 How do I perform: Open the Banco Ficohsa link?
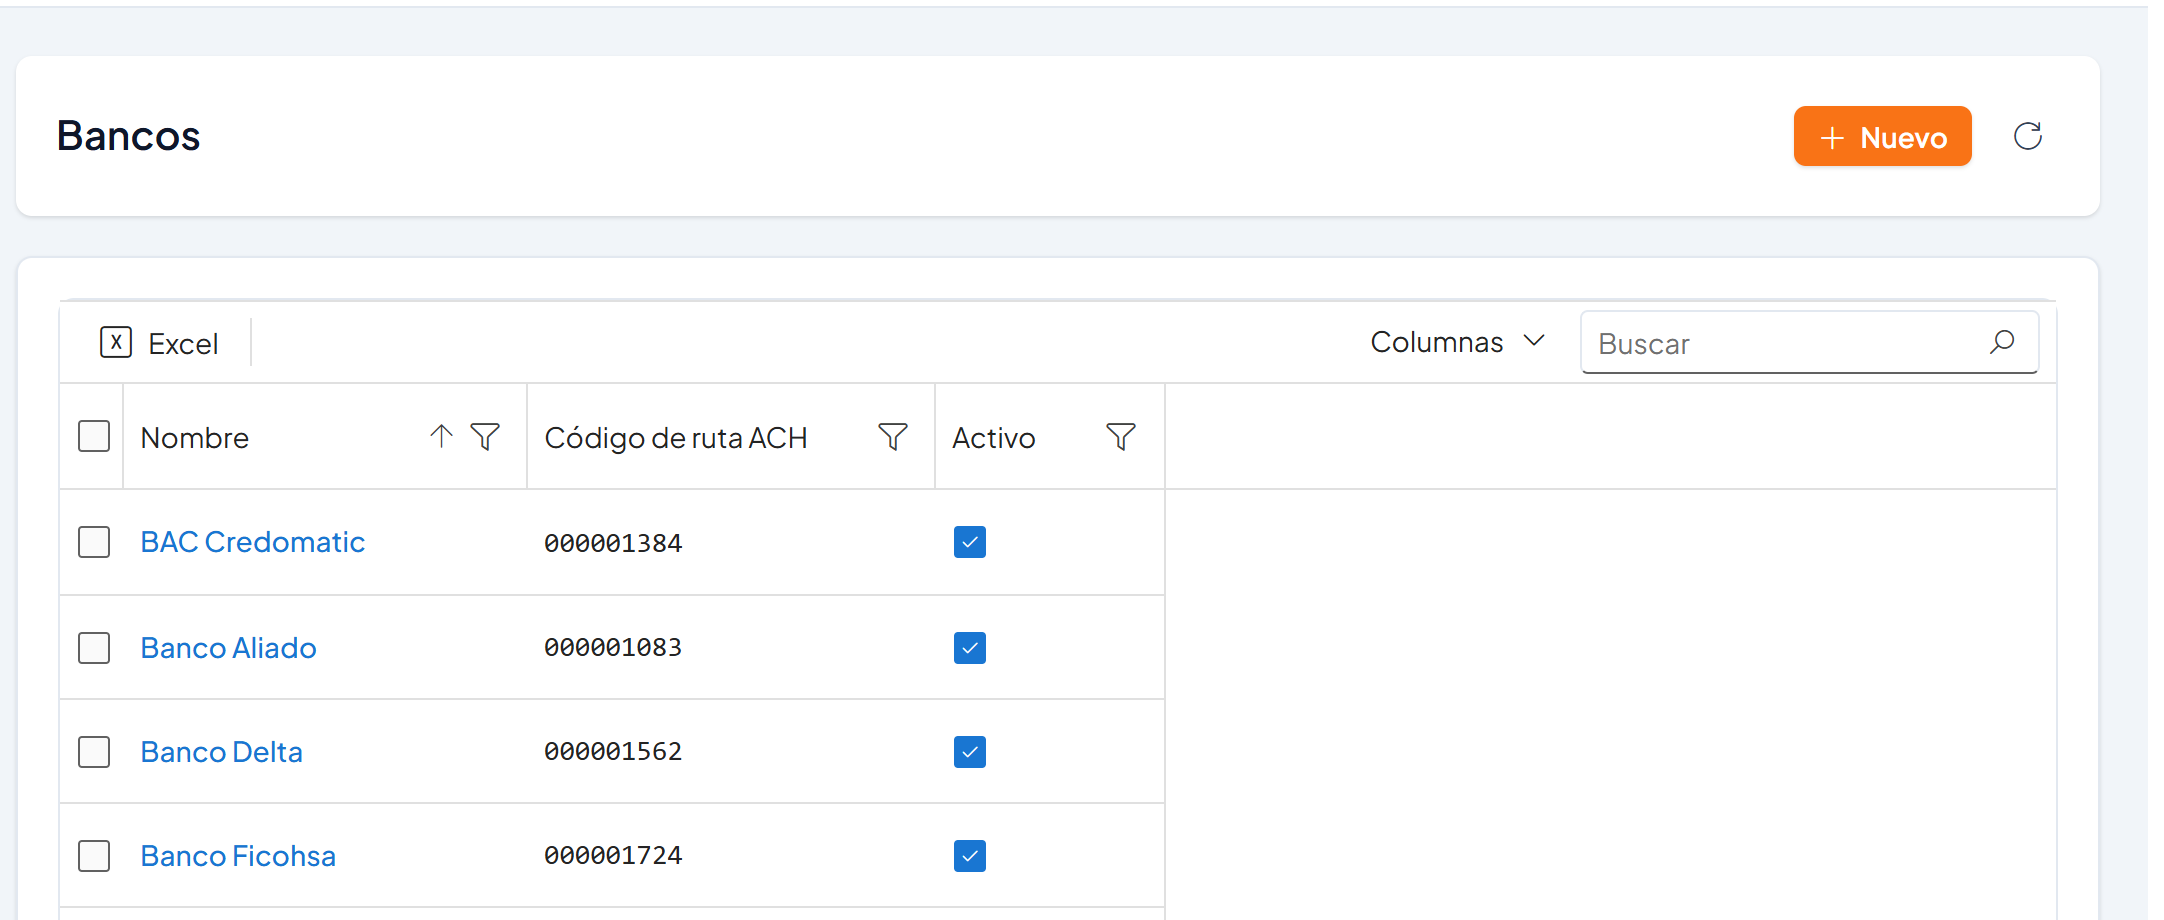[238, 856]
